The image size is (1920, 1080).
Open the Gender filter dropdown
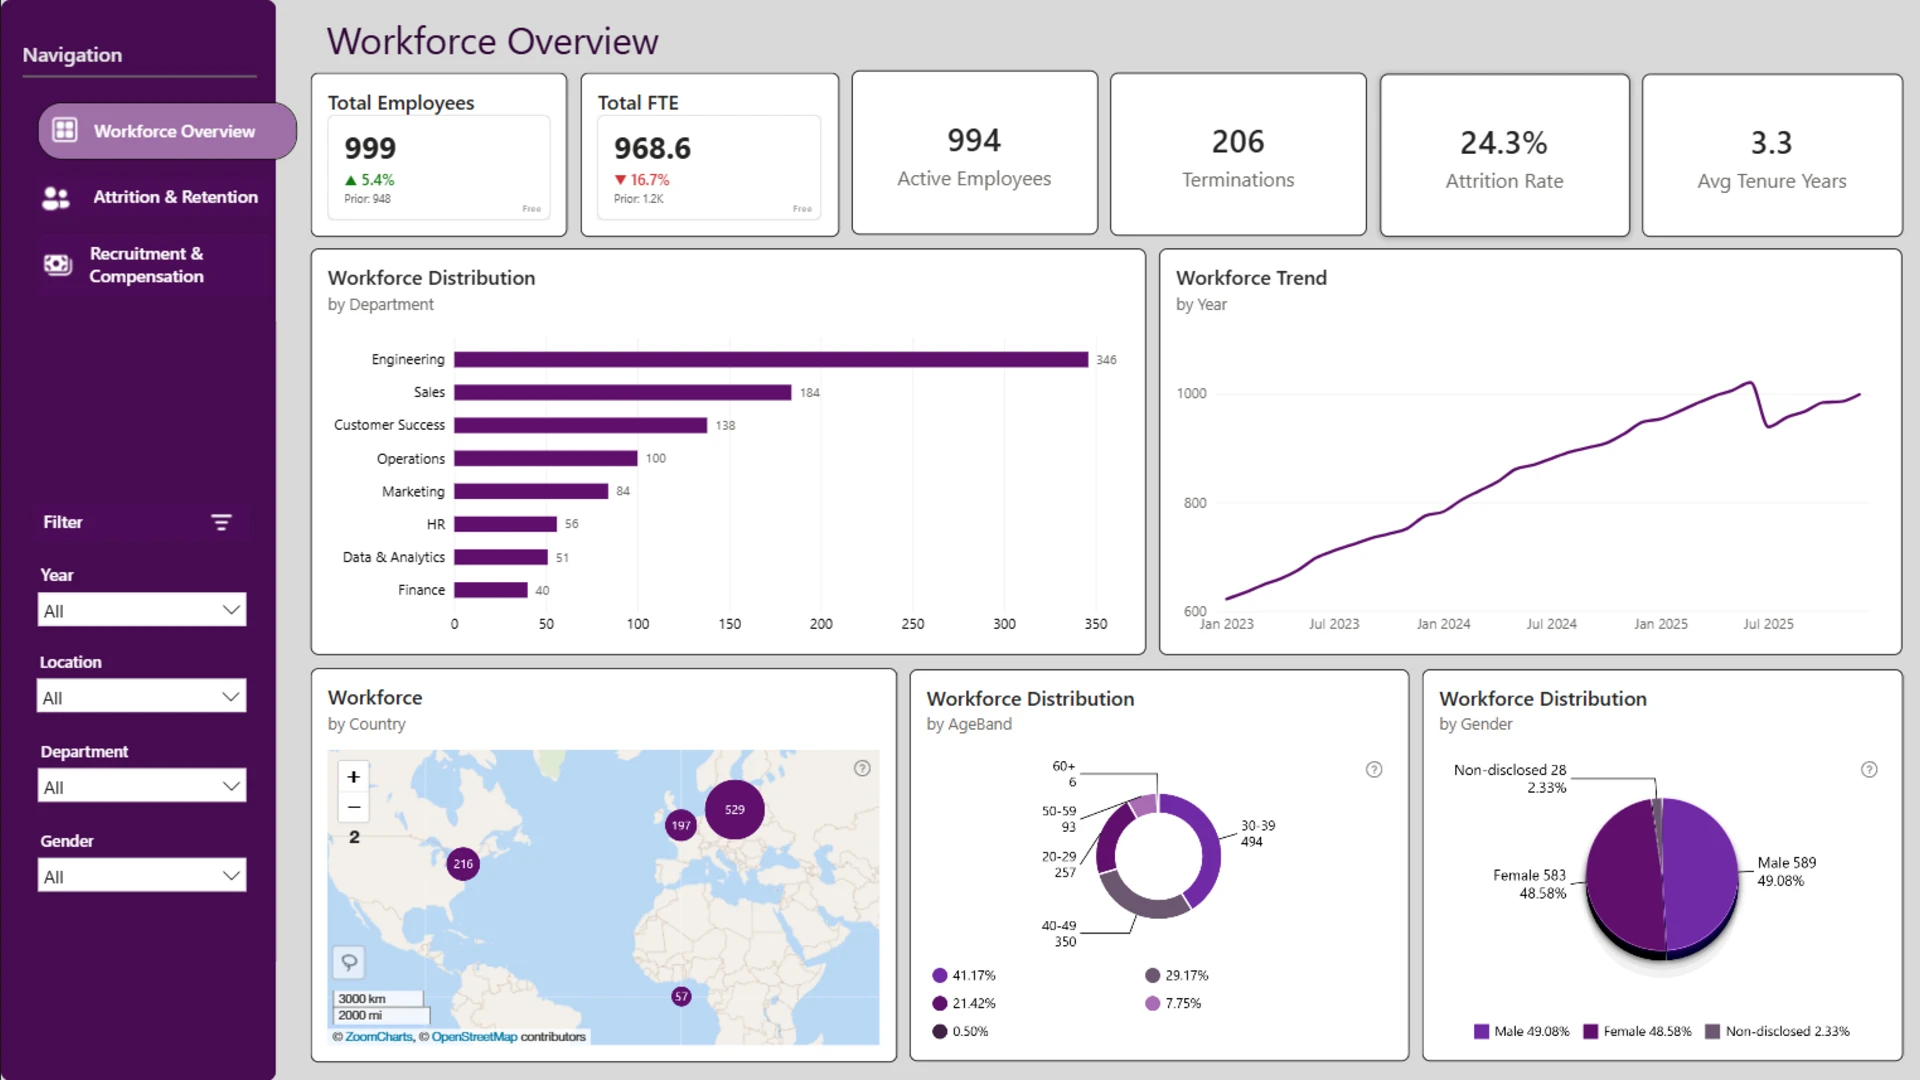tap(142, 876)
